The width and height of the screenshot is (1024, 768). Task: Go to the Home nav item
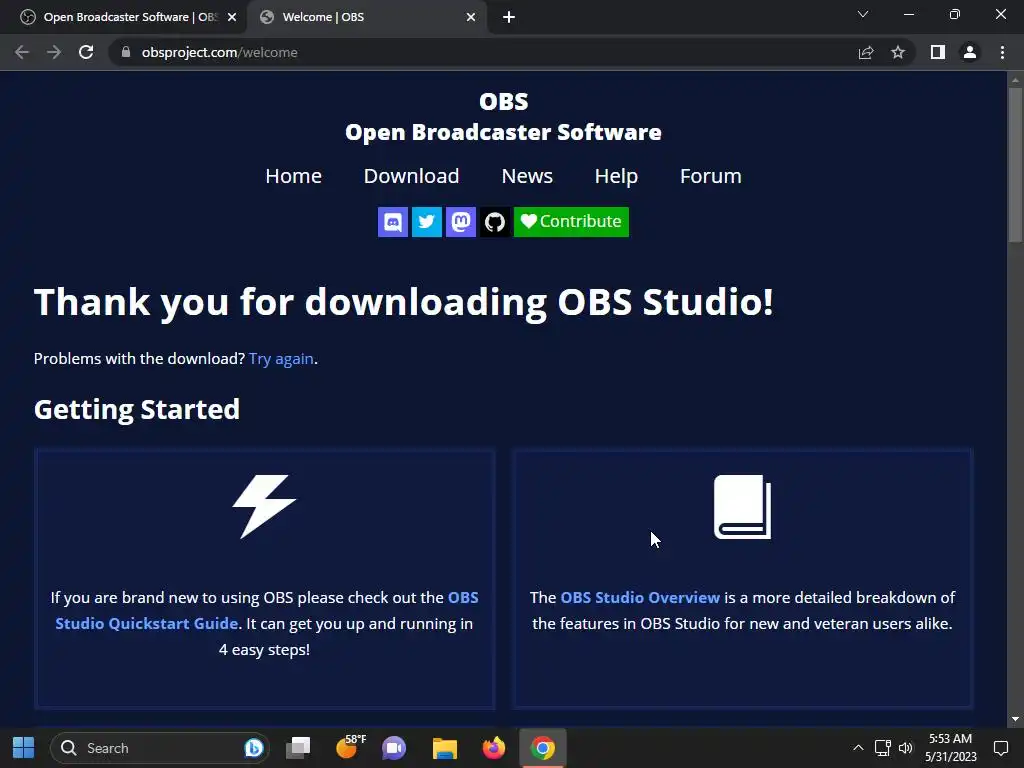pyautogui.click(x=293, y=176)
